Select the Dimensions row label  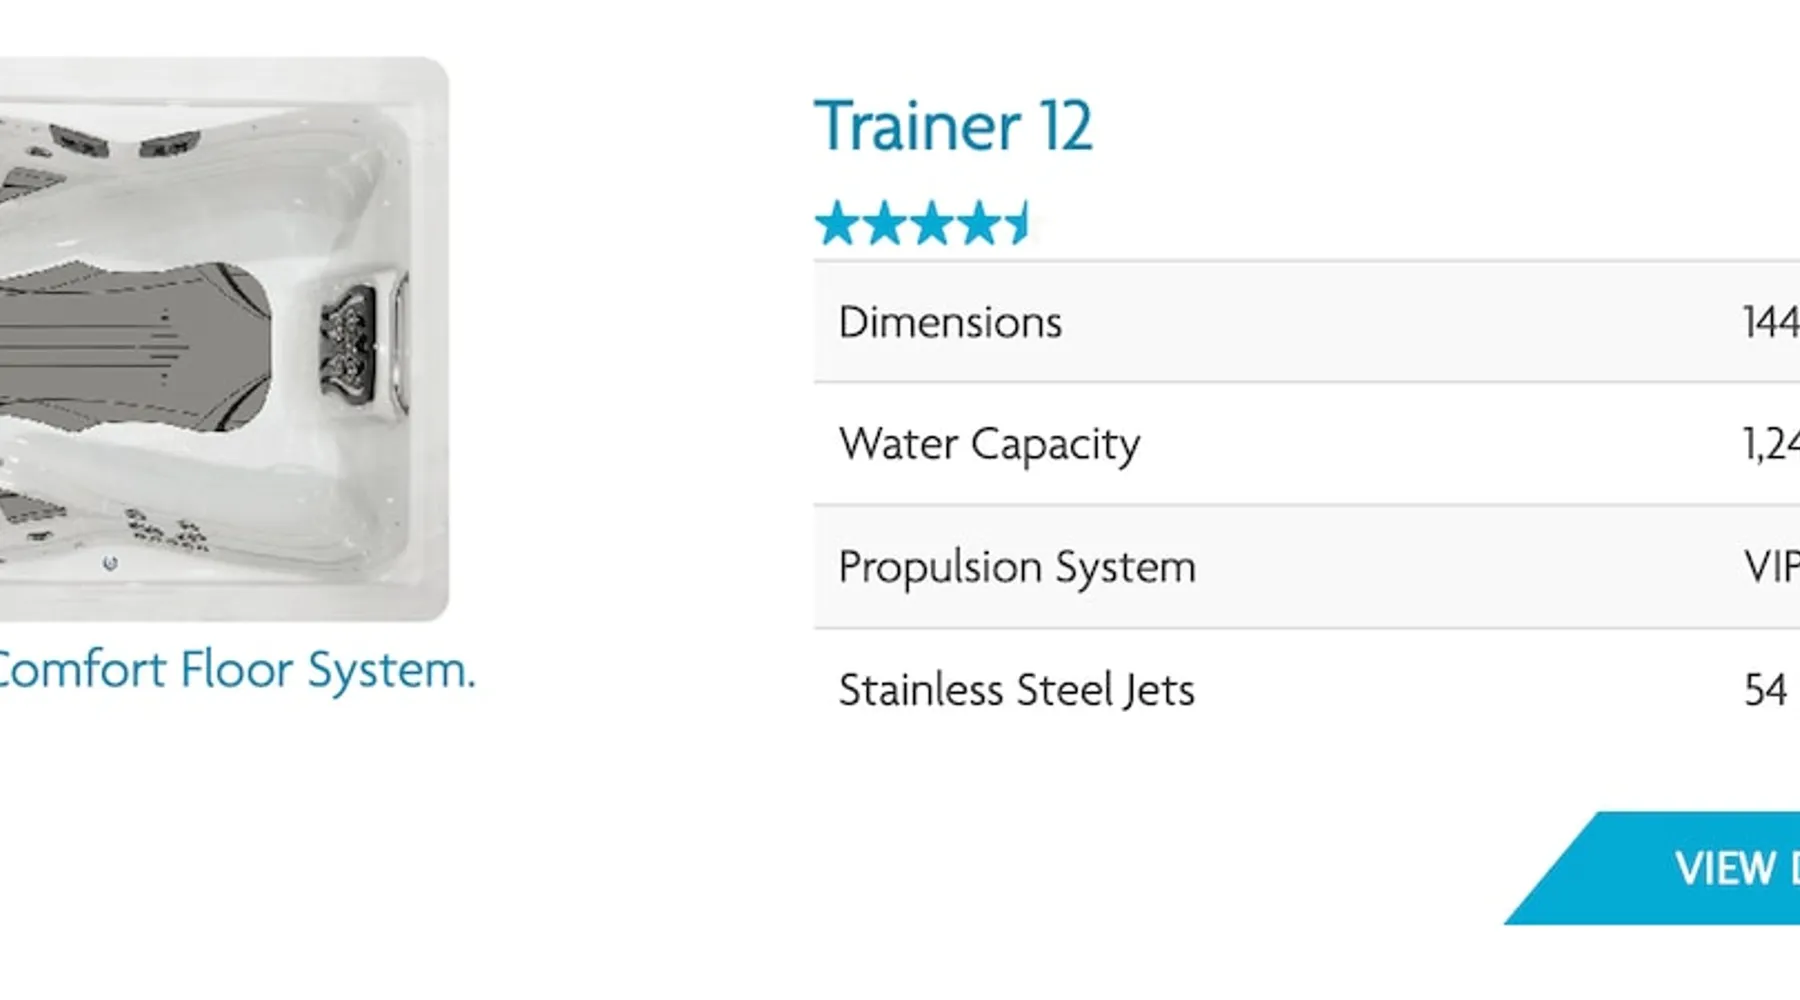pos(950,323)
